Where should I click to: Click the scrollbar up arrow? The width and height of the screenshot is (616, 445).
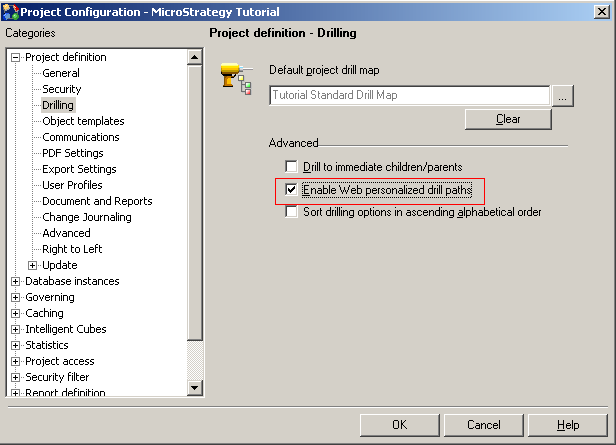[194, 57]
